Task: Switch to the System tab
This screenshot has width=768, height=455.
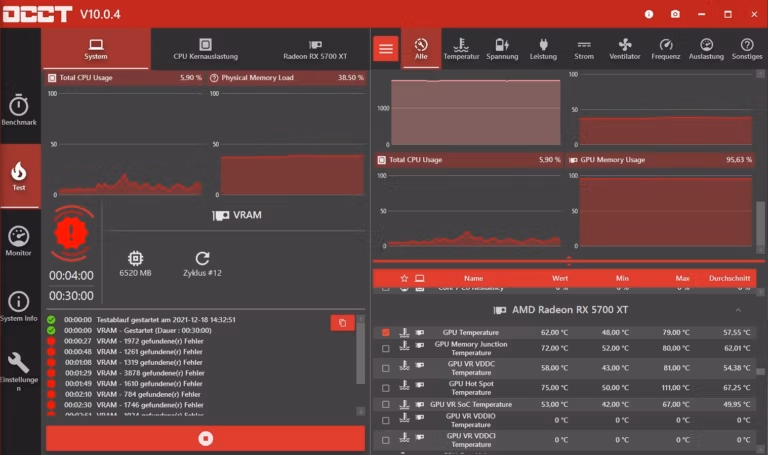Action: (96, 49)
